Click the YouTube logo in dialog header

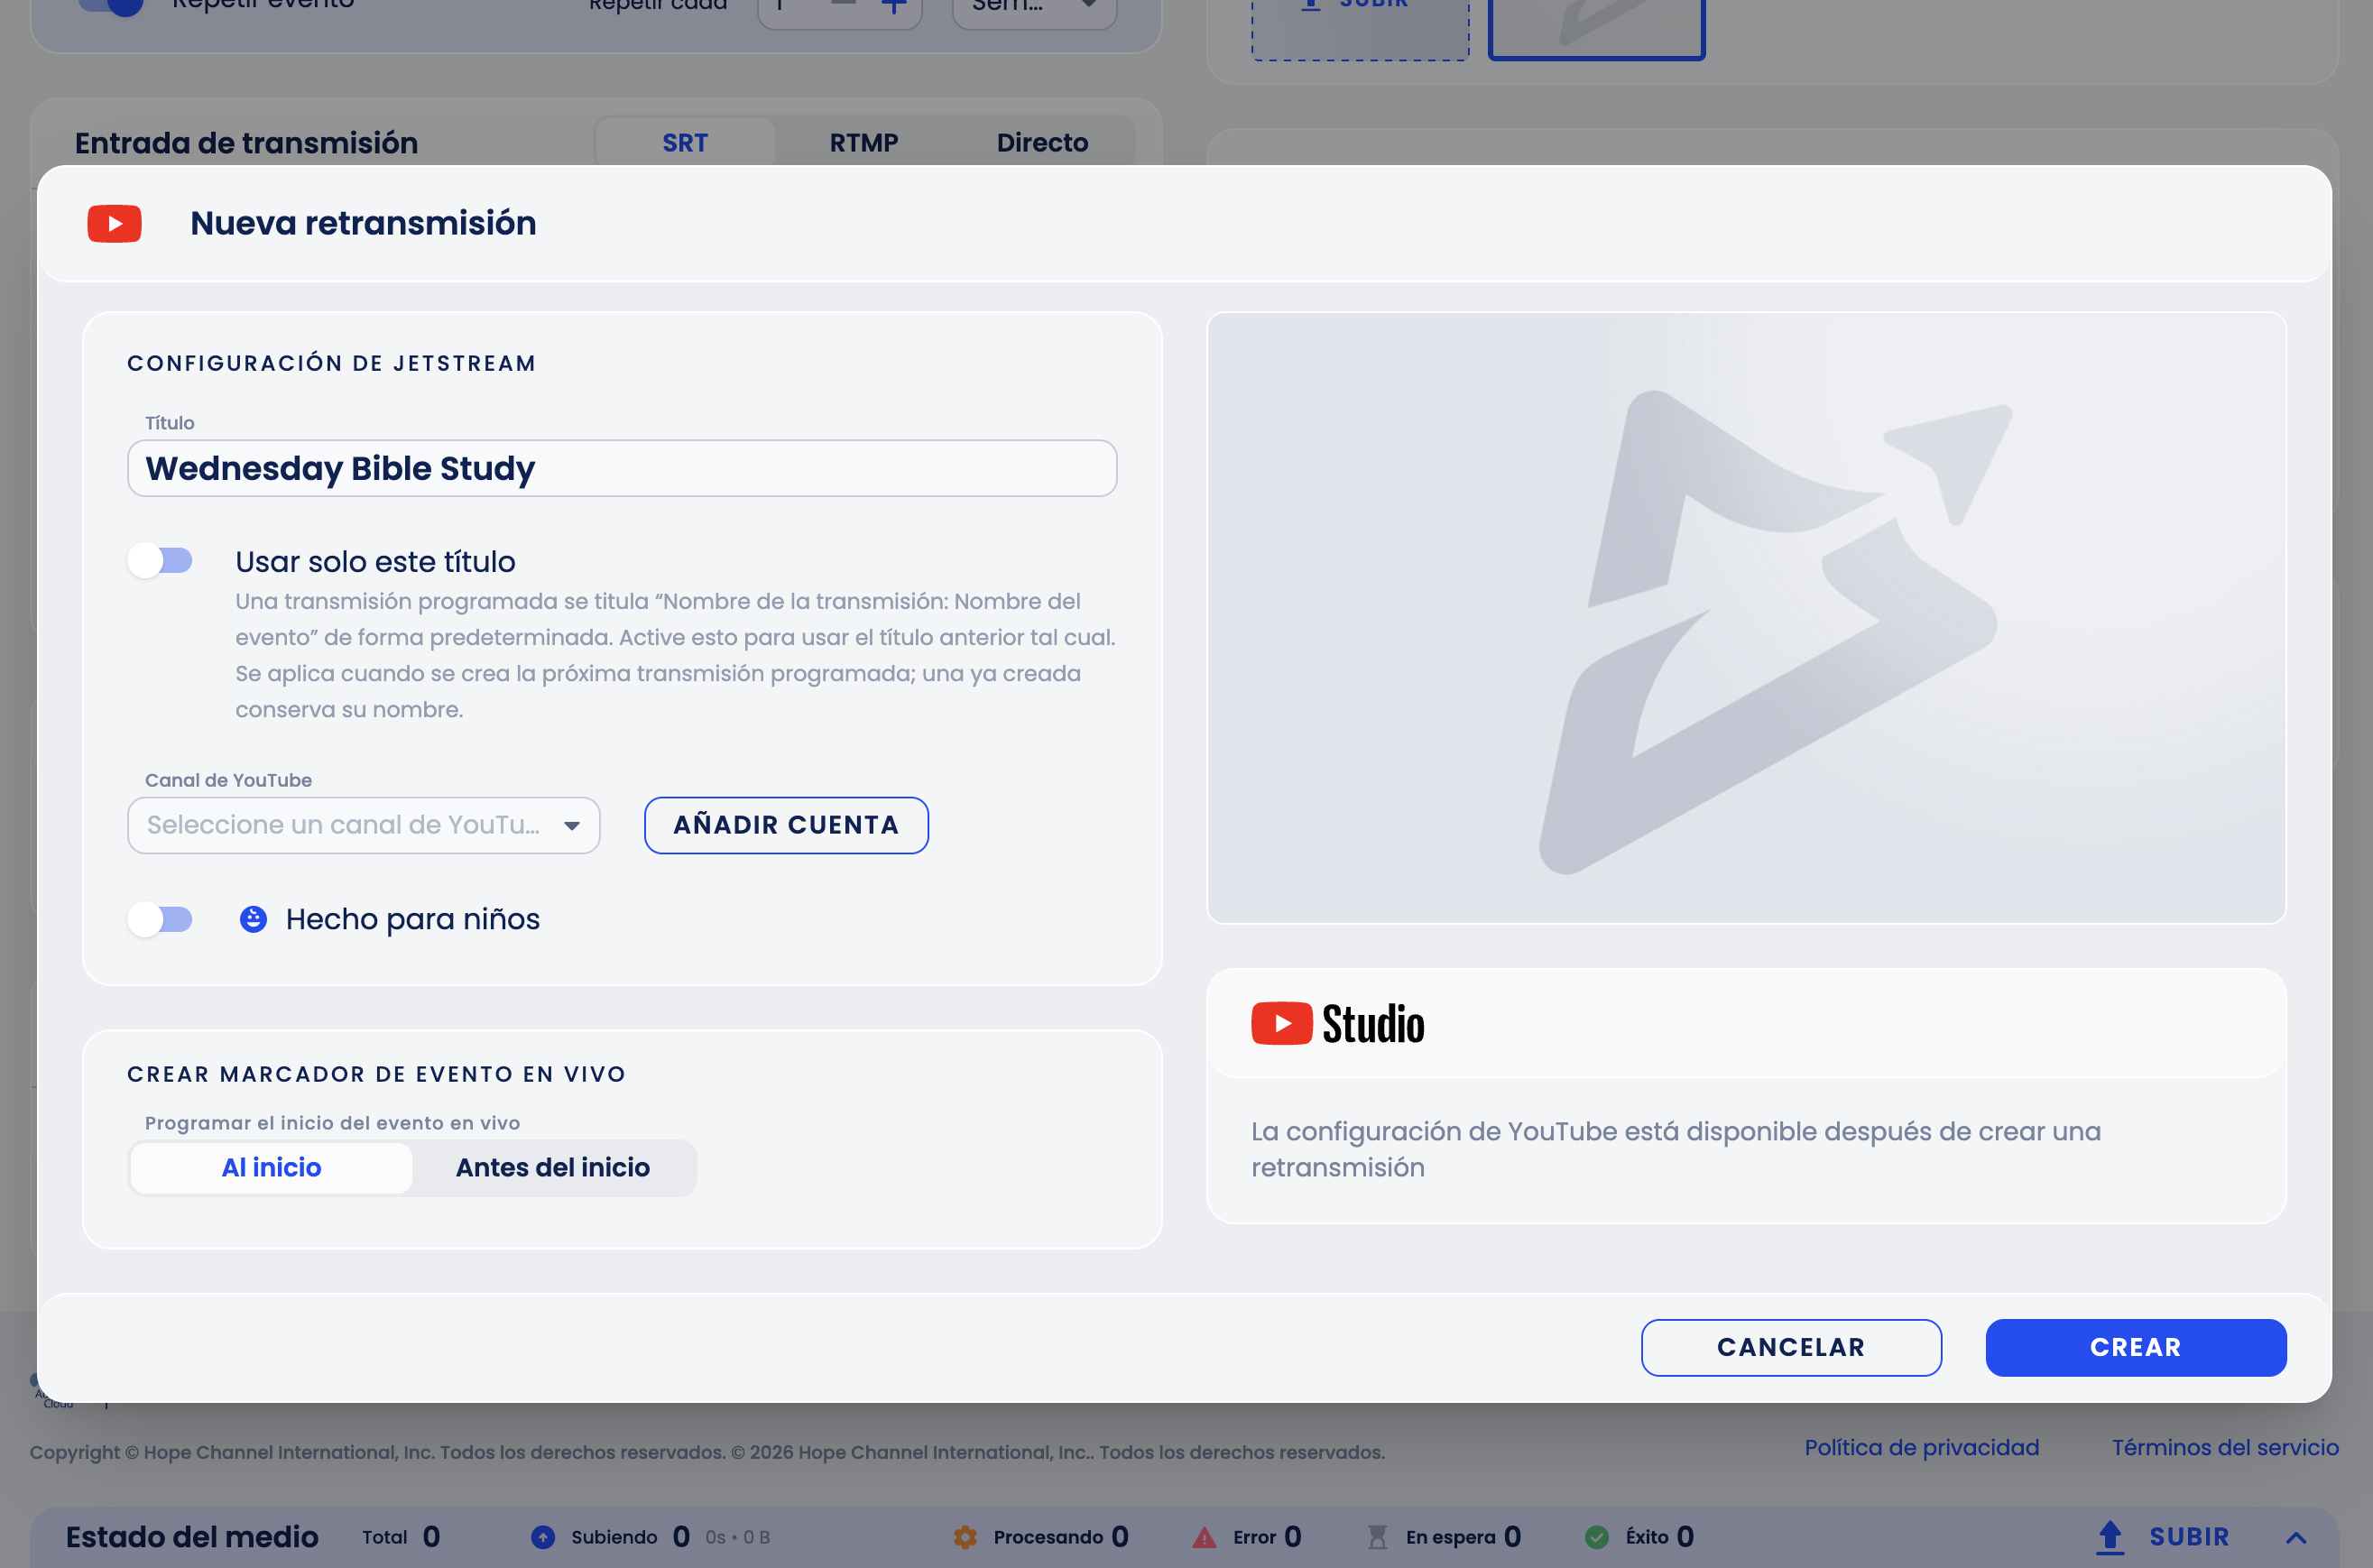[x=114, y=223]
